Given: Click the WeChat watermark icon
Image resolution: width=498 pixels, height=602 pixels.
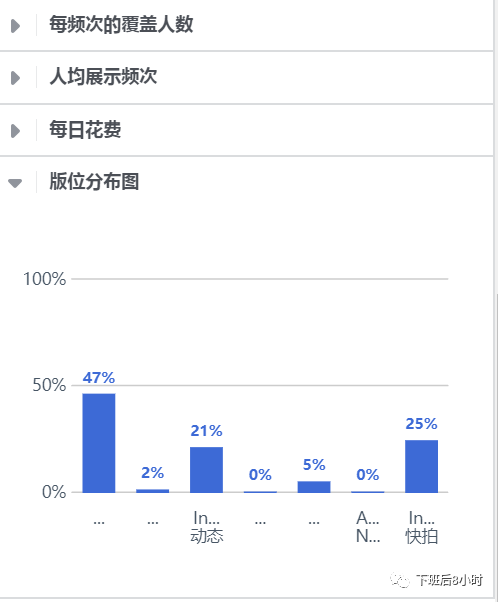Looking at the screenshot, I should click(x=400, y=580).
